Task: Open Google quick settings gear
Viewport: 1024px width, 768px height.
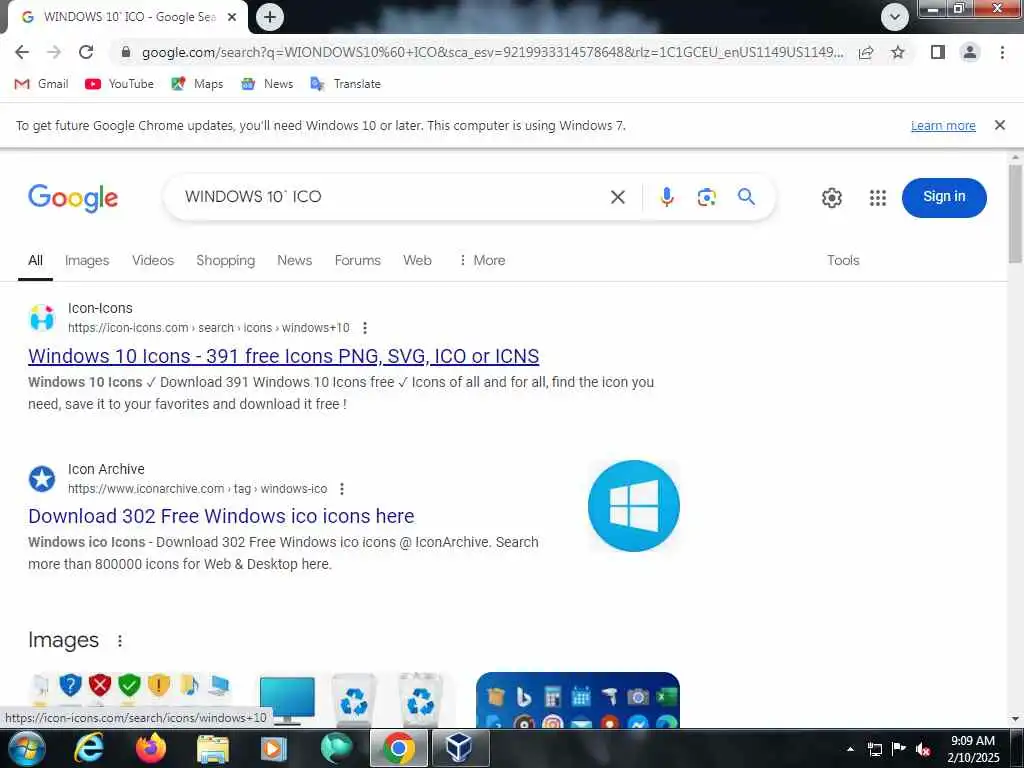Action: click(x=831, y=197)
